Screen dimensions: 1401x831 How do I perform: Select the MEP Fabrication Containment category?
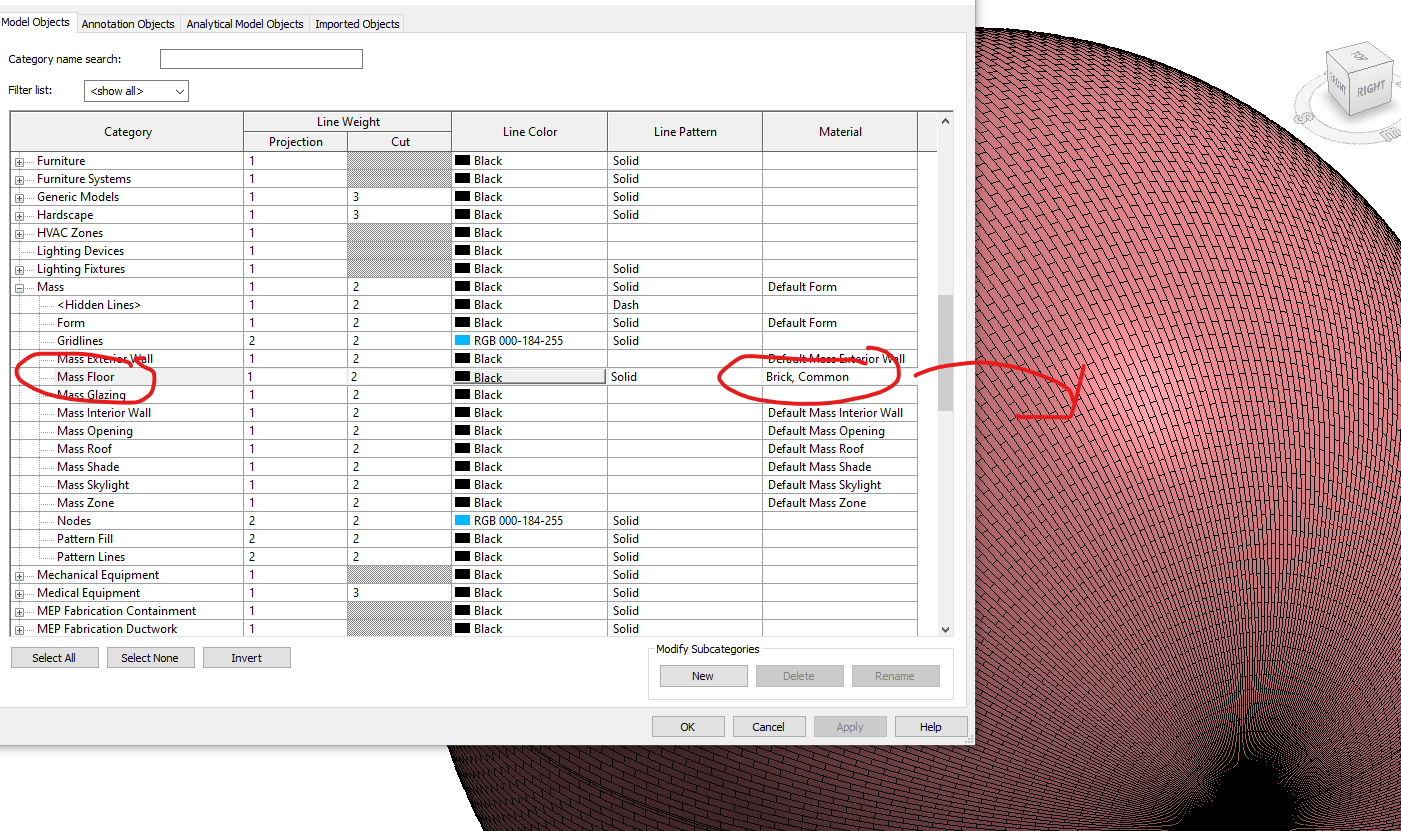116,611
